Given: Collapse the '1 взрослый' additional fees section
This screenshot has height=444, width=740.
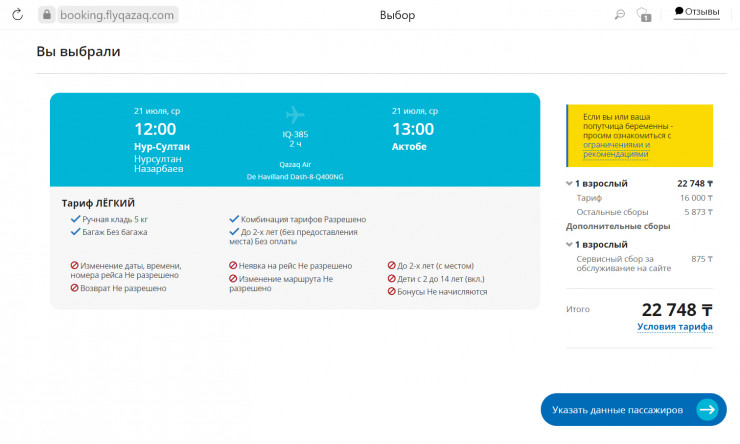Looking at the screenshot, I should coord(569,244).
